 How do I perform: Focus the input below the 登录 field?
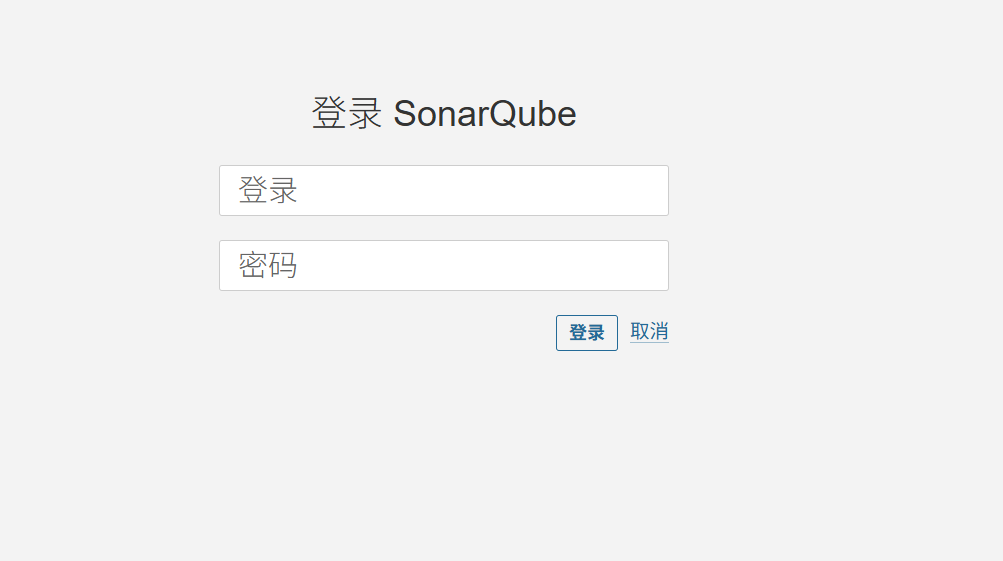[x=443, y=265]
